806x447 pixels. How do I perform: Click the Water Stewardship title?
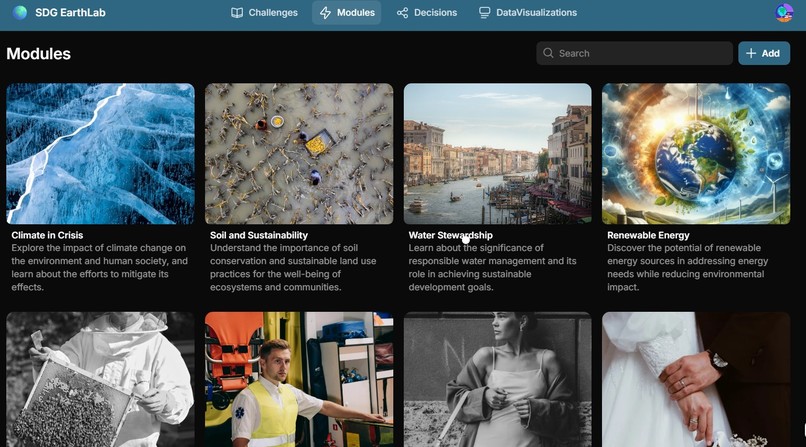(x=450, y=235)
